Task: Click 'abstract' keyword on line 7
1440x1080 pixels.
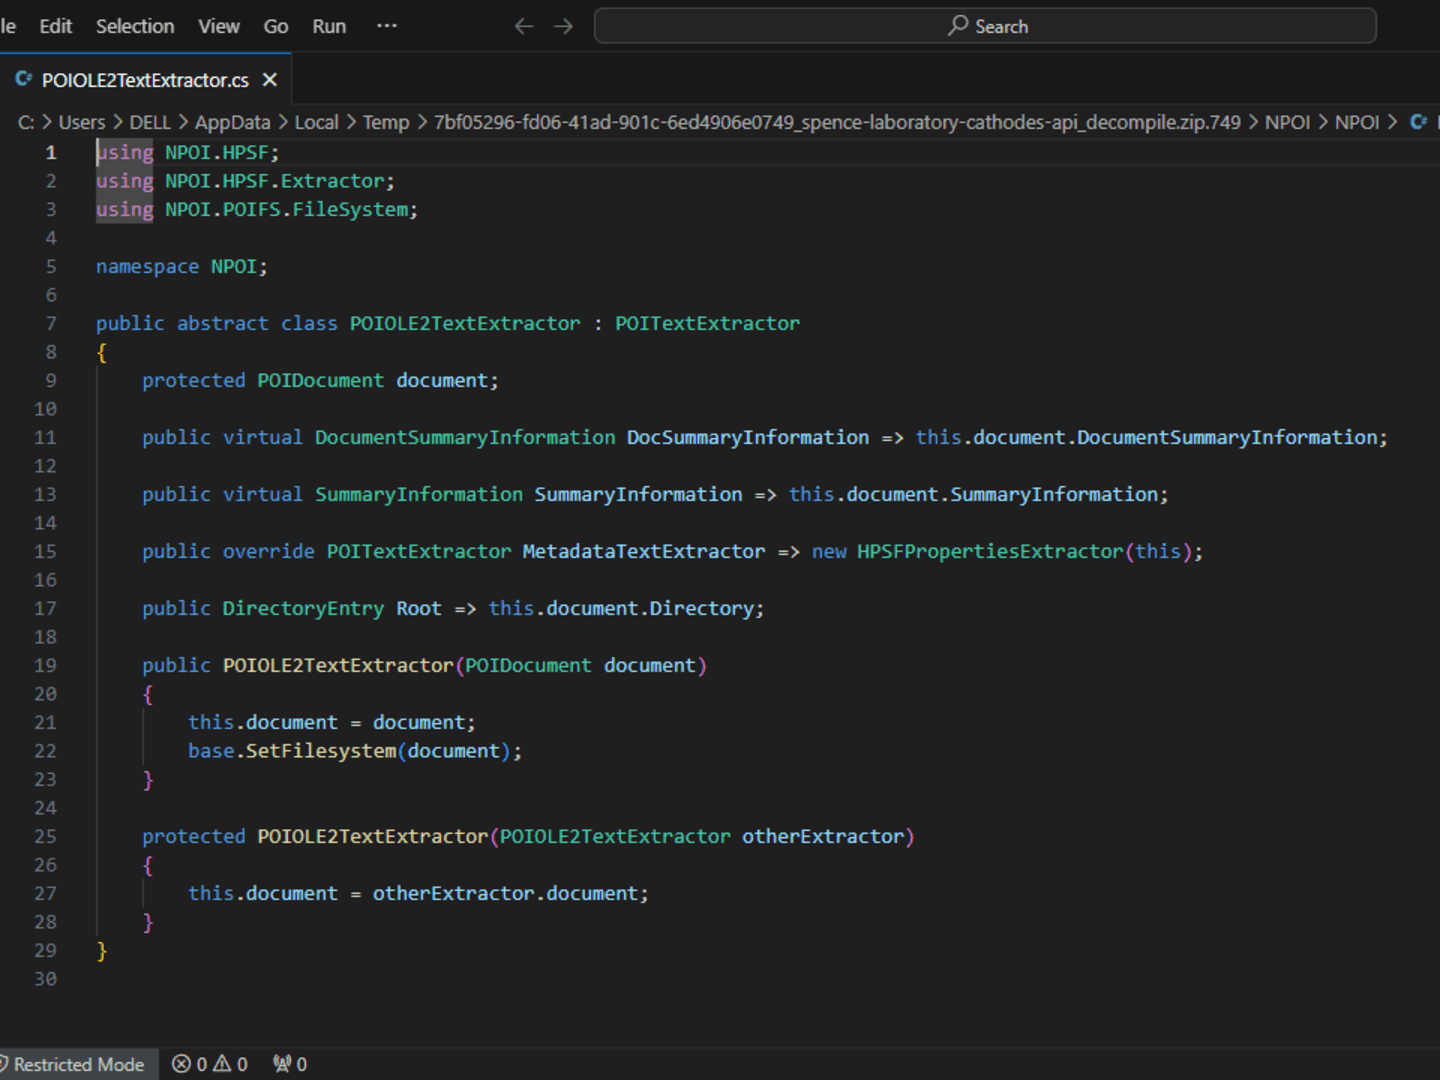Action: click(223, 323)
